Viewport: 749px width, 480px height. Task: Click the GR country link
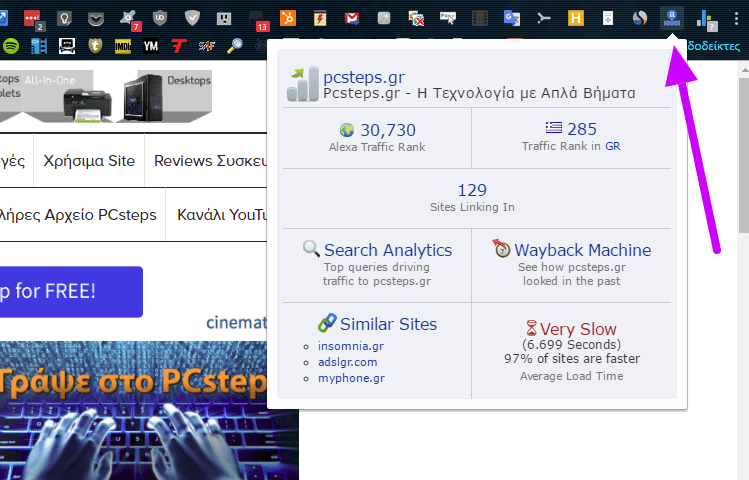[x=612, y=146]
